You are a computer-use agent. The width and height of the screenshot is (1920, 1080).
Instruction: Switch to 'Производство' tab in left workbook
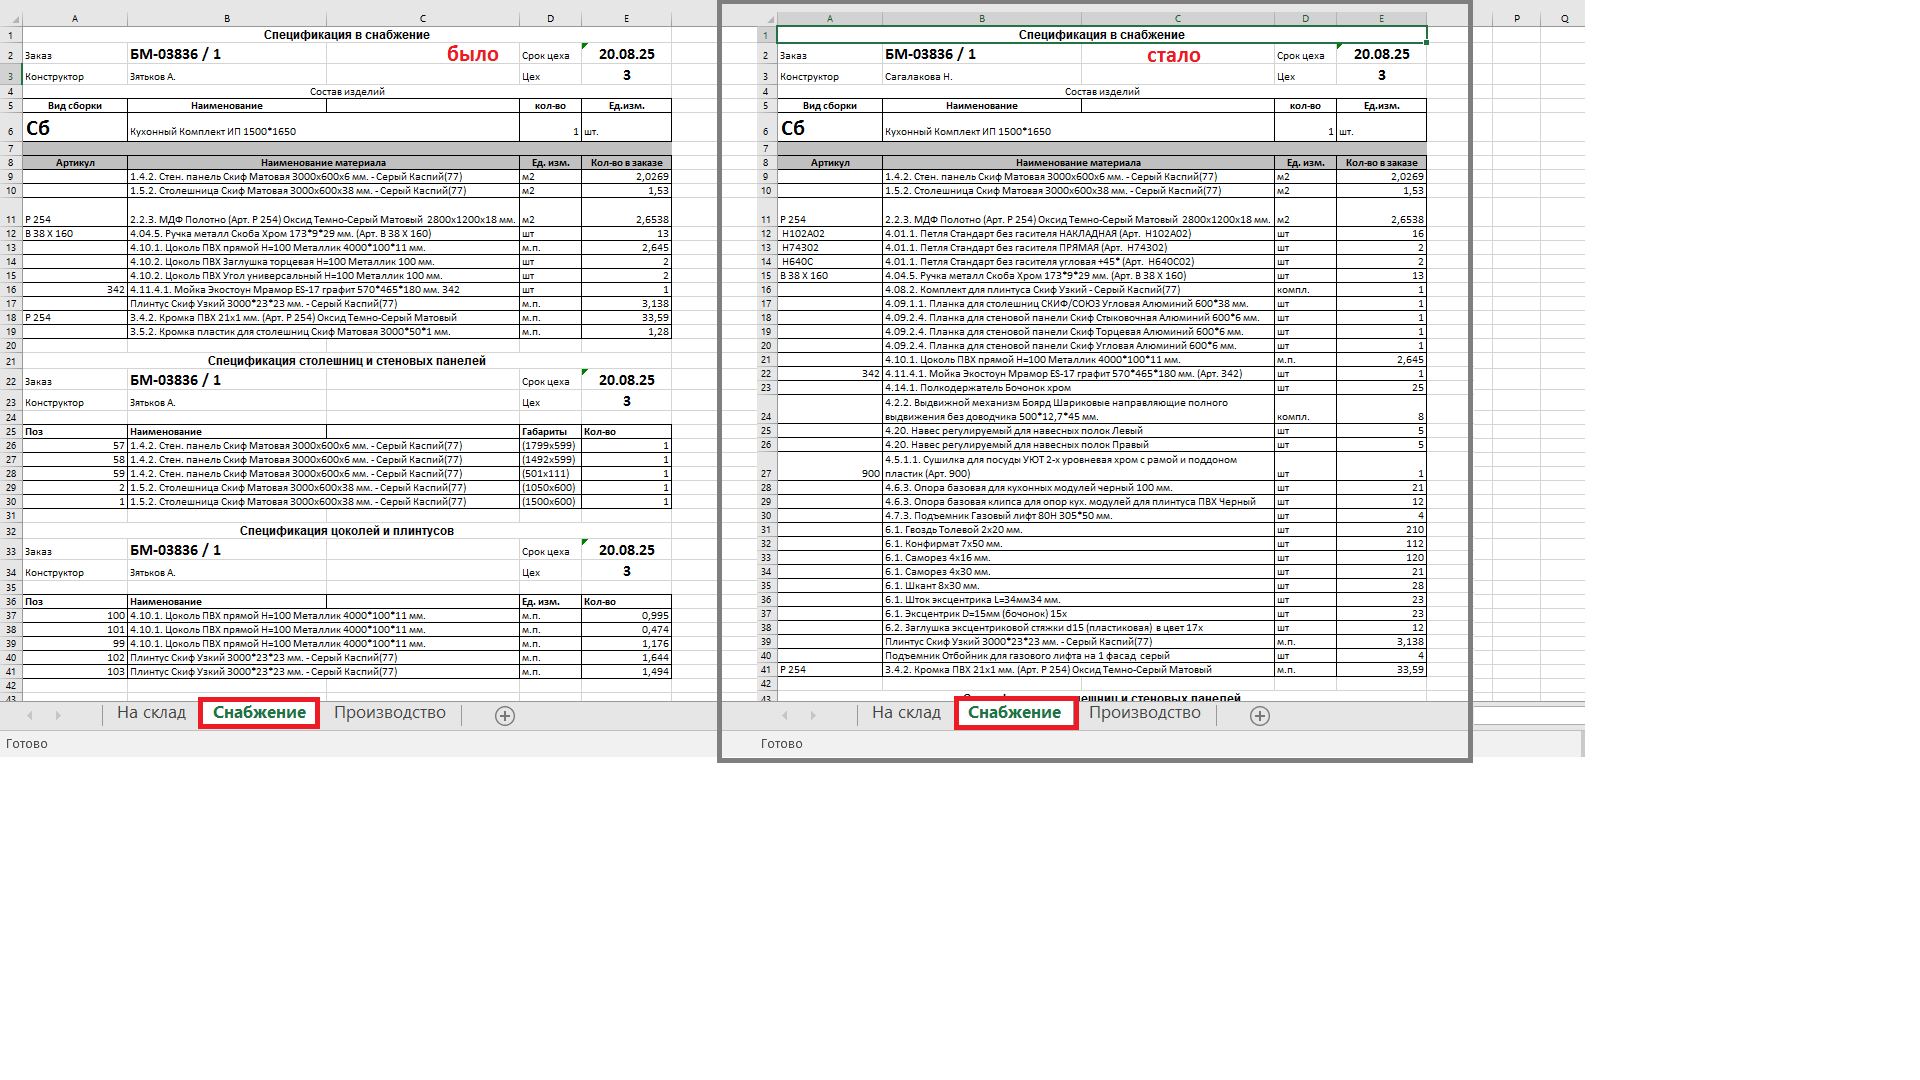(x=389, y=713)
